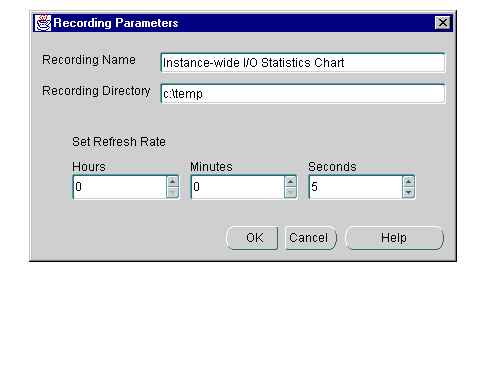Click the 'Minutes' label
Image resolution: width=487 pixels, height=375 pixels.
211,167
